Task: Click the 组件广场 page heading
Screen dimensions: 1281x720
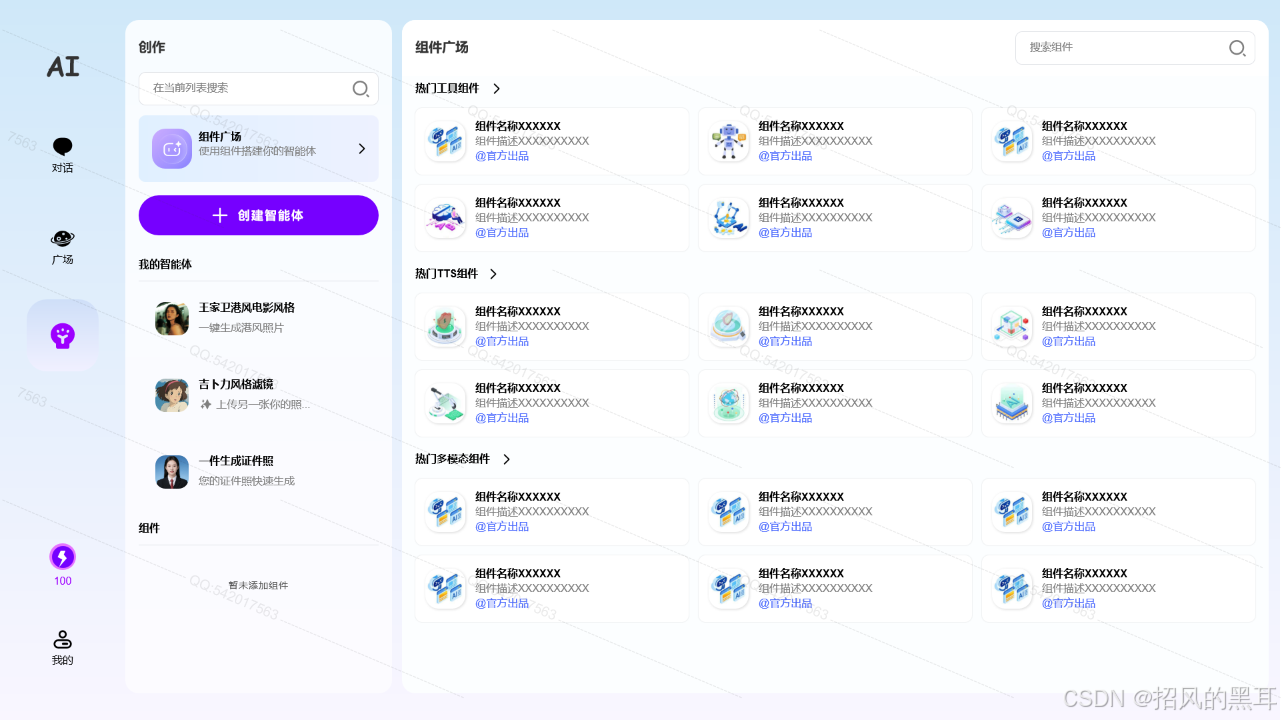Action: point(442,48)
